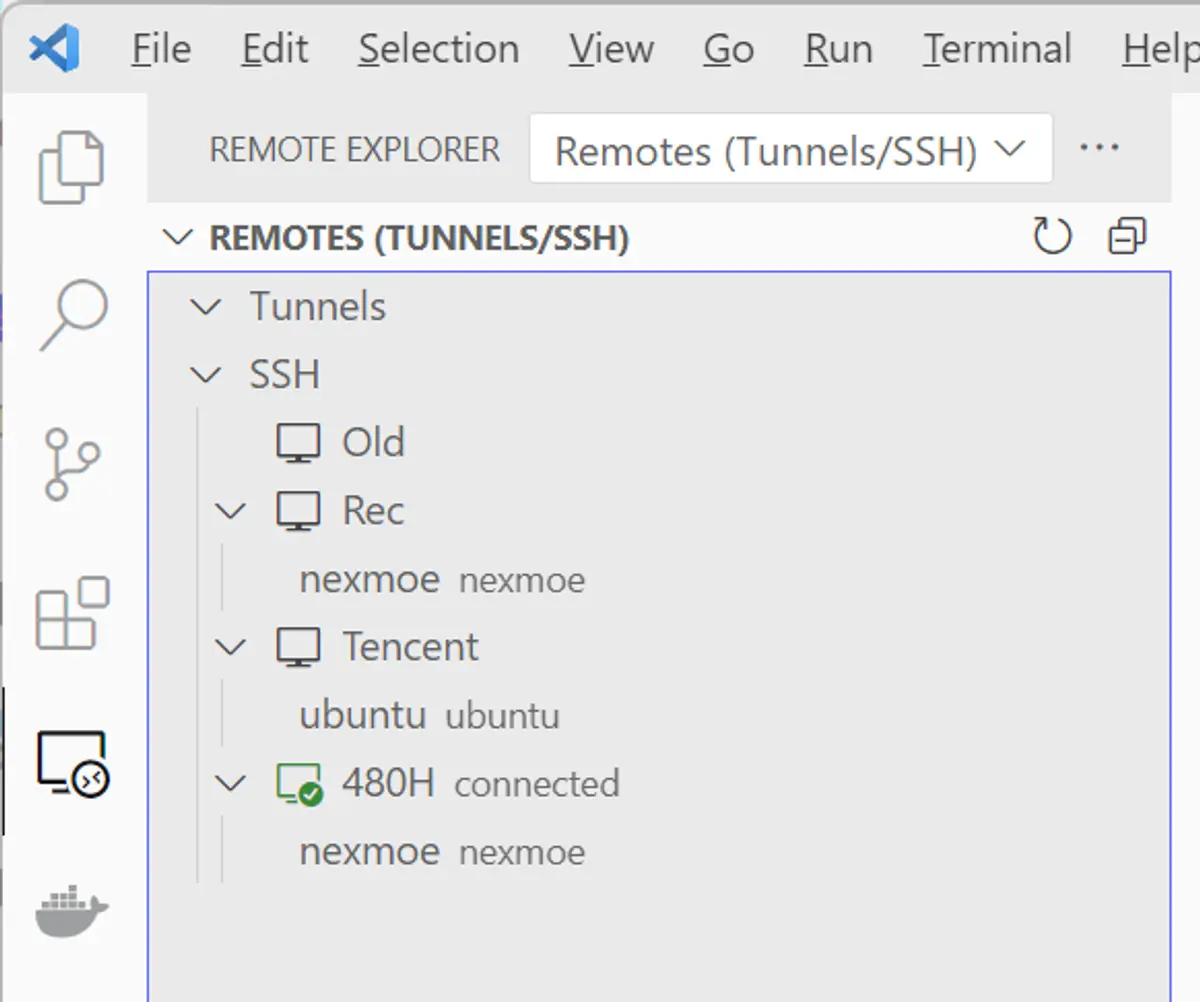
Task: Click the monitor icon beside Tencent
Action: click(298, 647)
